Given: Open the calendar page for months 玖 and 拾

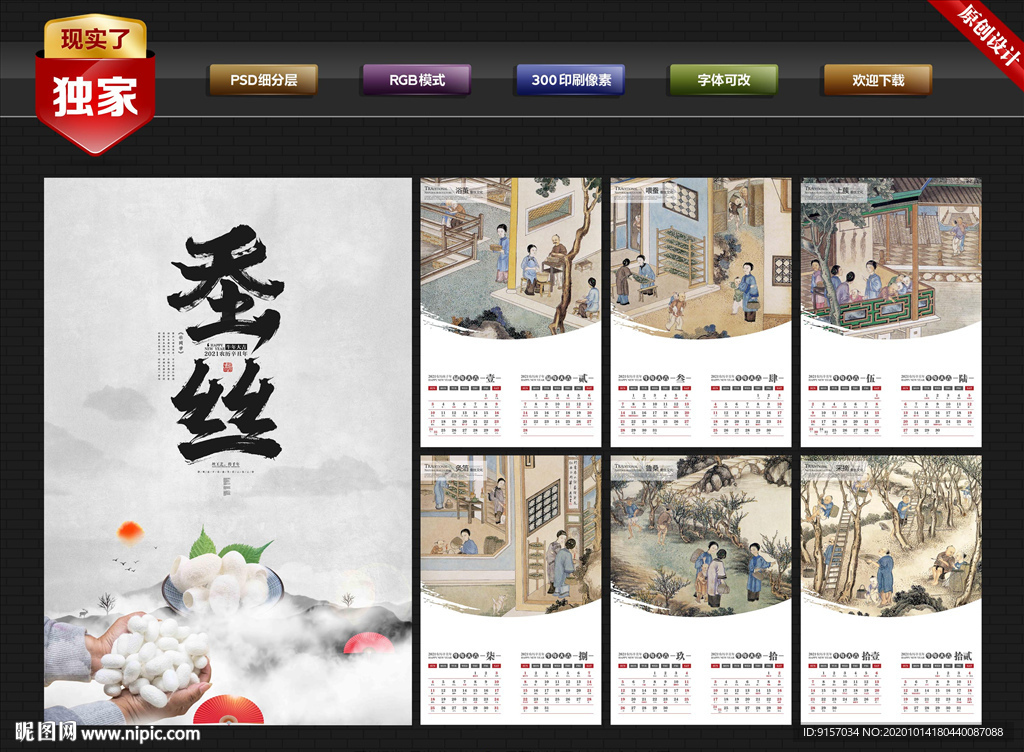Looking at the screenshot, I should [x=701, y=590].
